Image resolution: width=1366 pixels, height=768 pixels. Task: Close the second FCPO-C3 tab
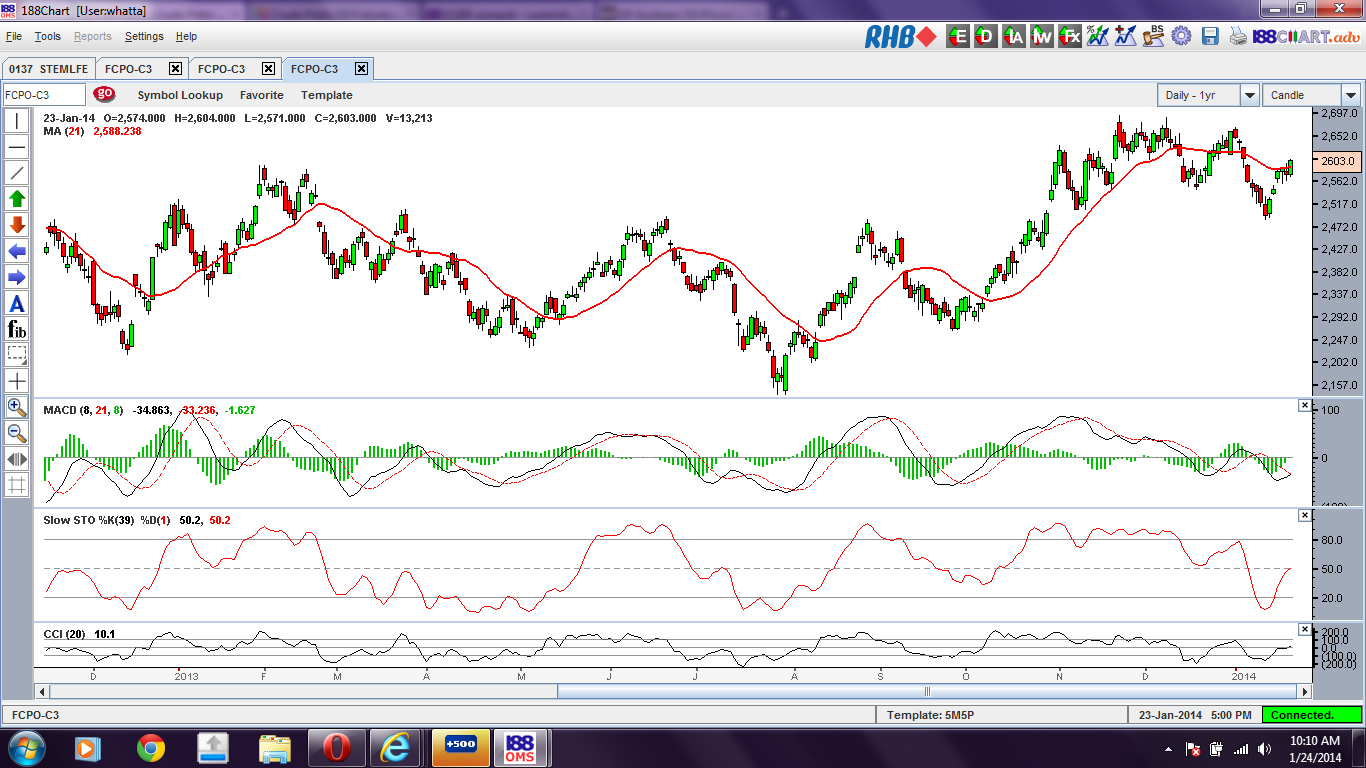tap(268, 69)
